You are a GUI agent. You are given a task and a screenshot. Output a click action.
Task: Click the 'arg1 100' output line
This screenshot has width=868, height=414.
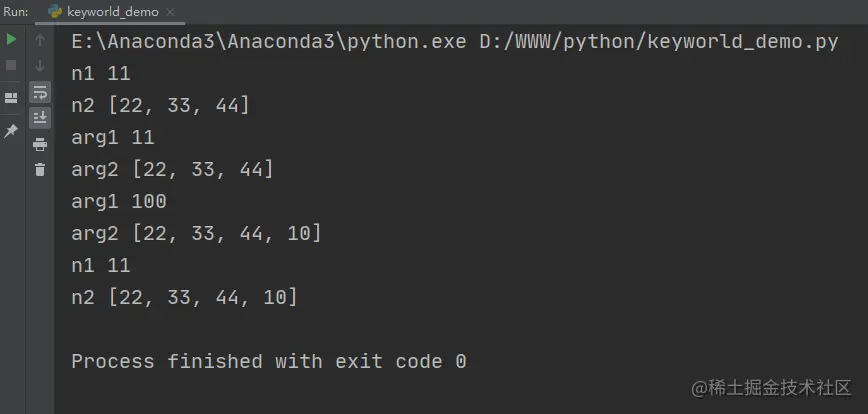(119, 201)
